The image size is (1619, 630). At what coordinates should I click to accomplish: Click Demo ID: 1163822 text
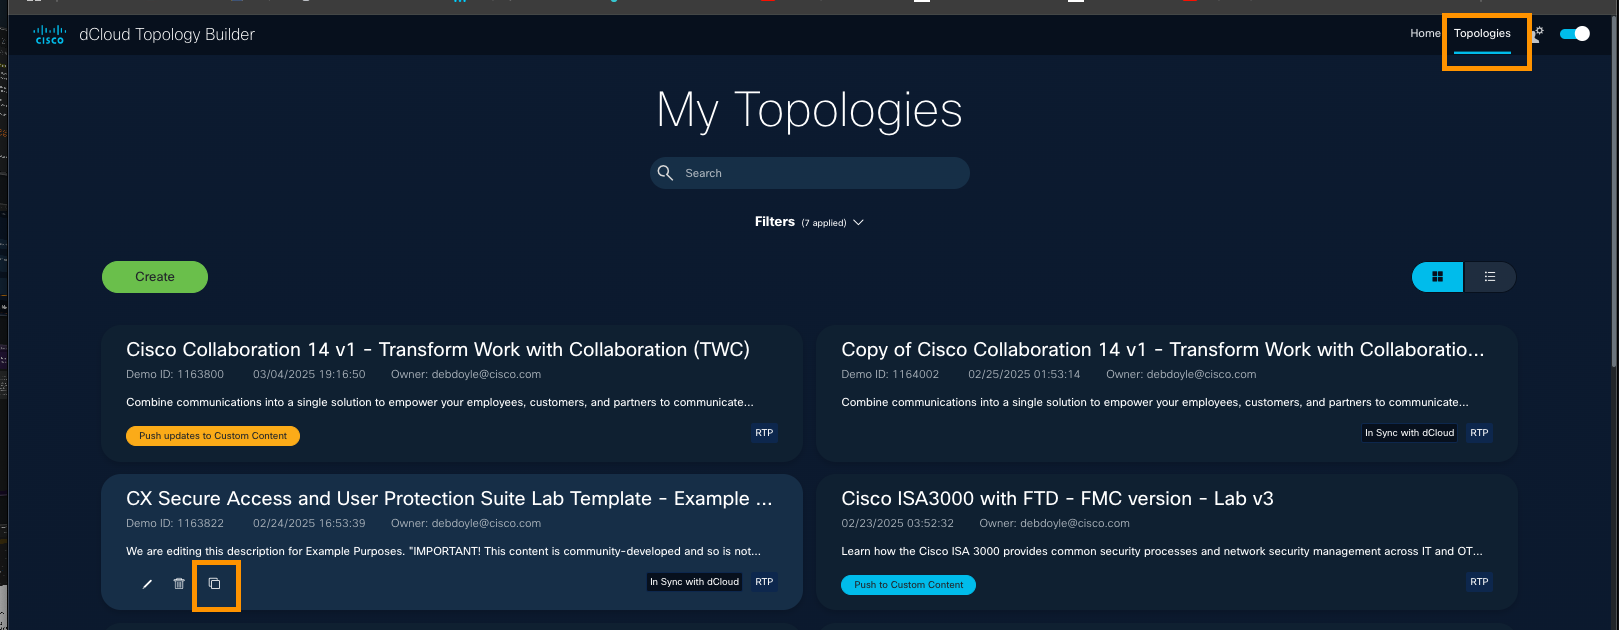point(175,523)
